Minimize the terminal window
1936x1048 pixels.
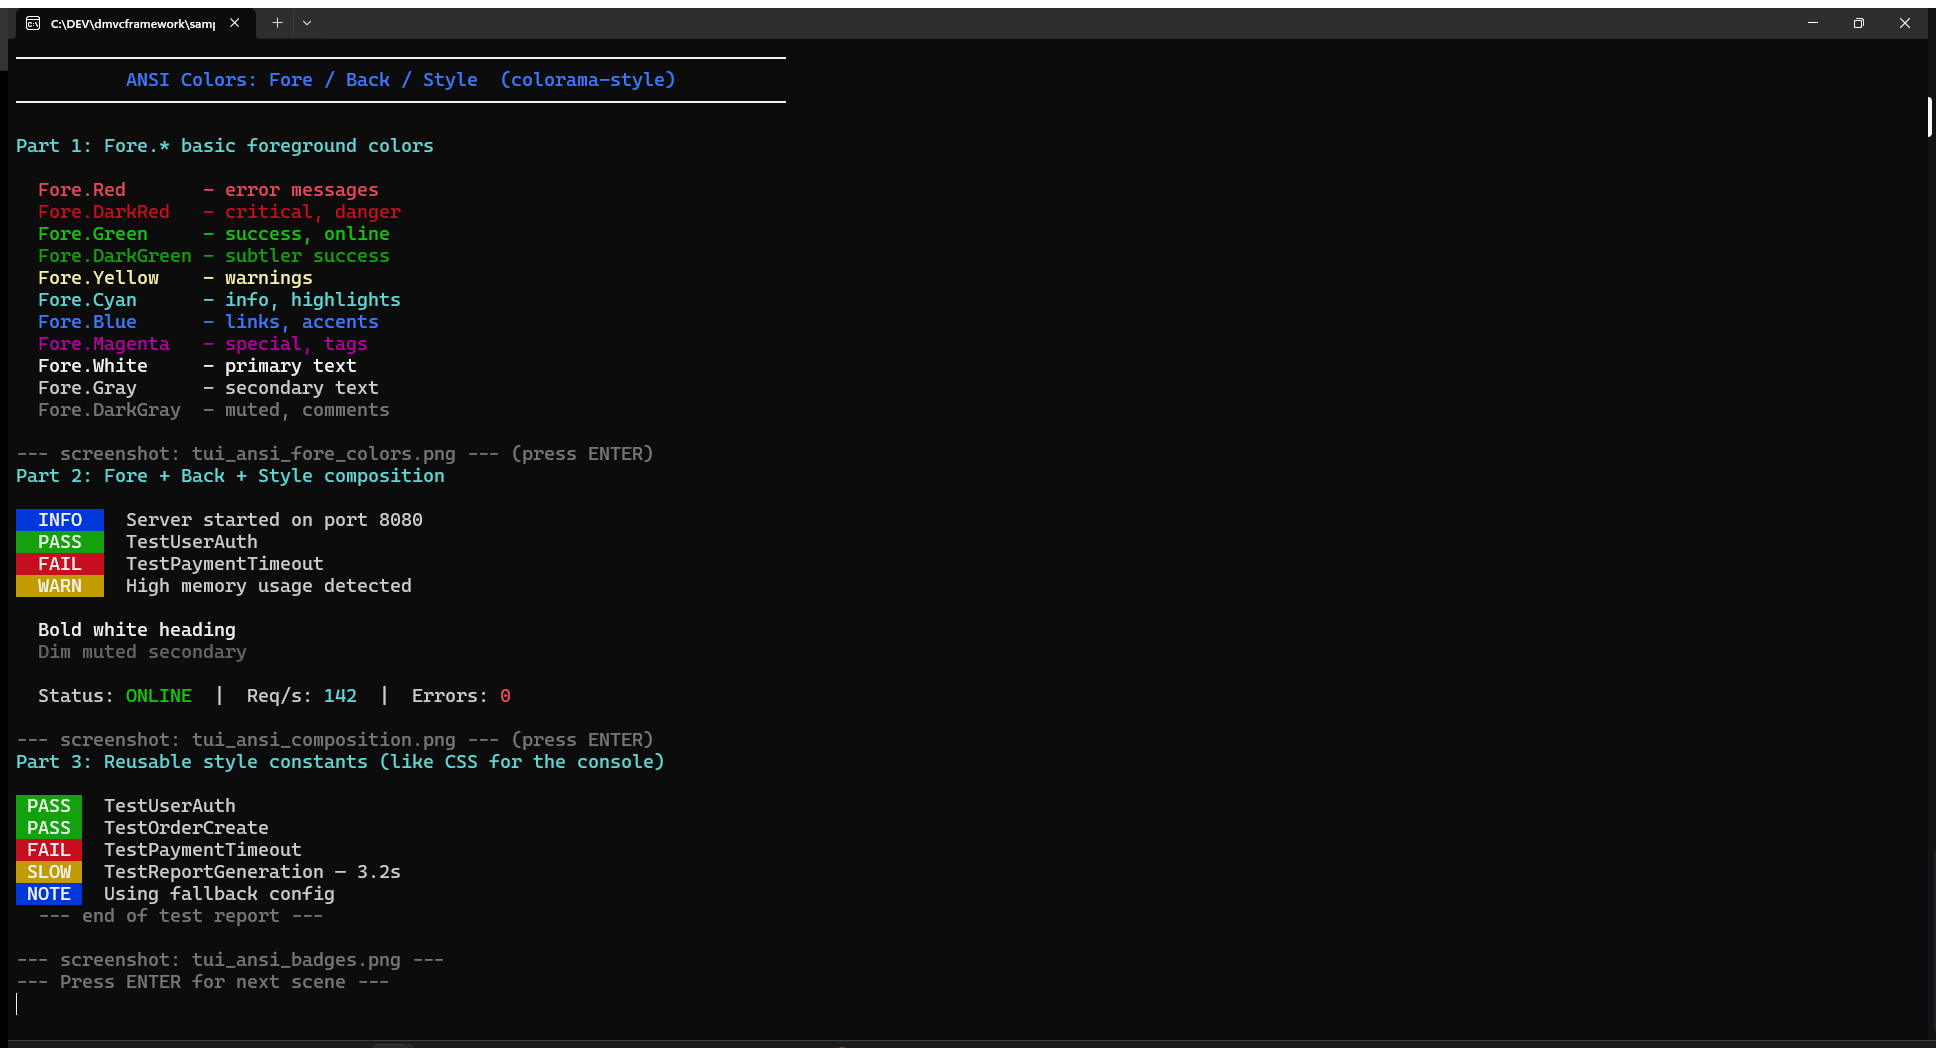click(x=1812, y=23)
